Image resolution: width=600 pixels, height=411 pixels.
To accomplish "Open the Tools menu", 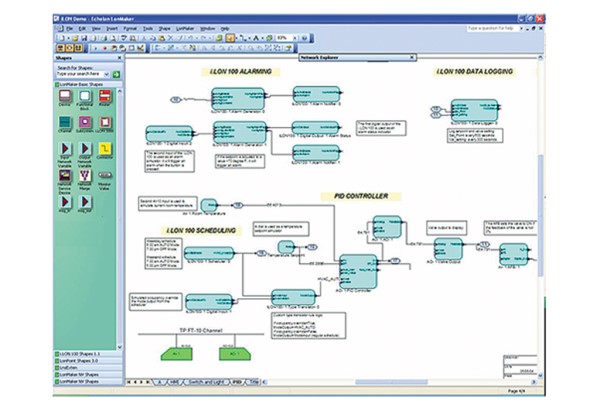I will click(x=148, y=28).
